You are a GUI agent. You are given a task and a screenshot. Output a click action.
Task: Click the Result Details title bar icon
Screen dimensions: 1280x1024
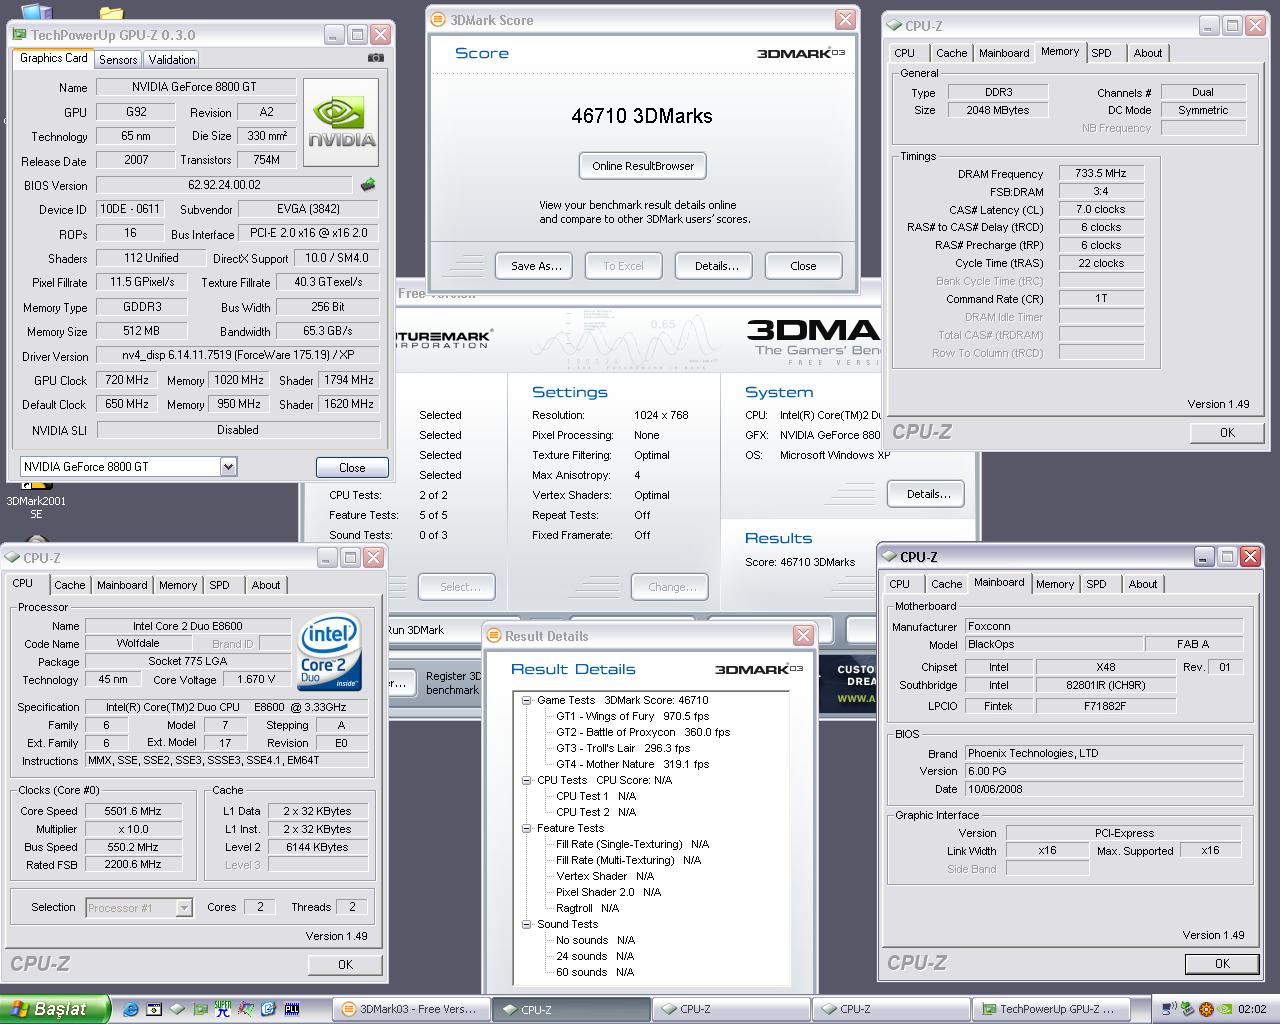click(x=494, y=635)
